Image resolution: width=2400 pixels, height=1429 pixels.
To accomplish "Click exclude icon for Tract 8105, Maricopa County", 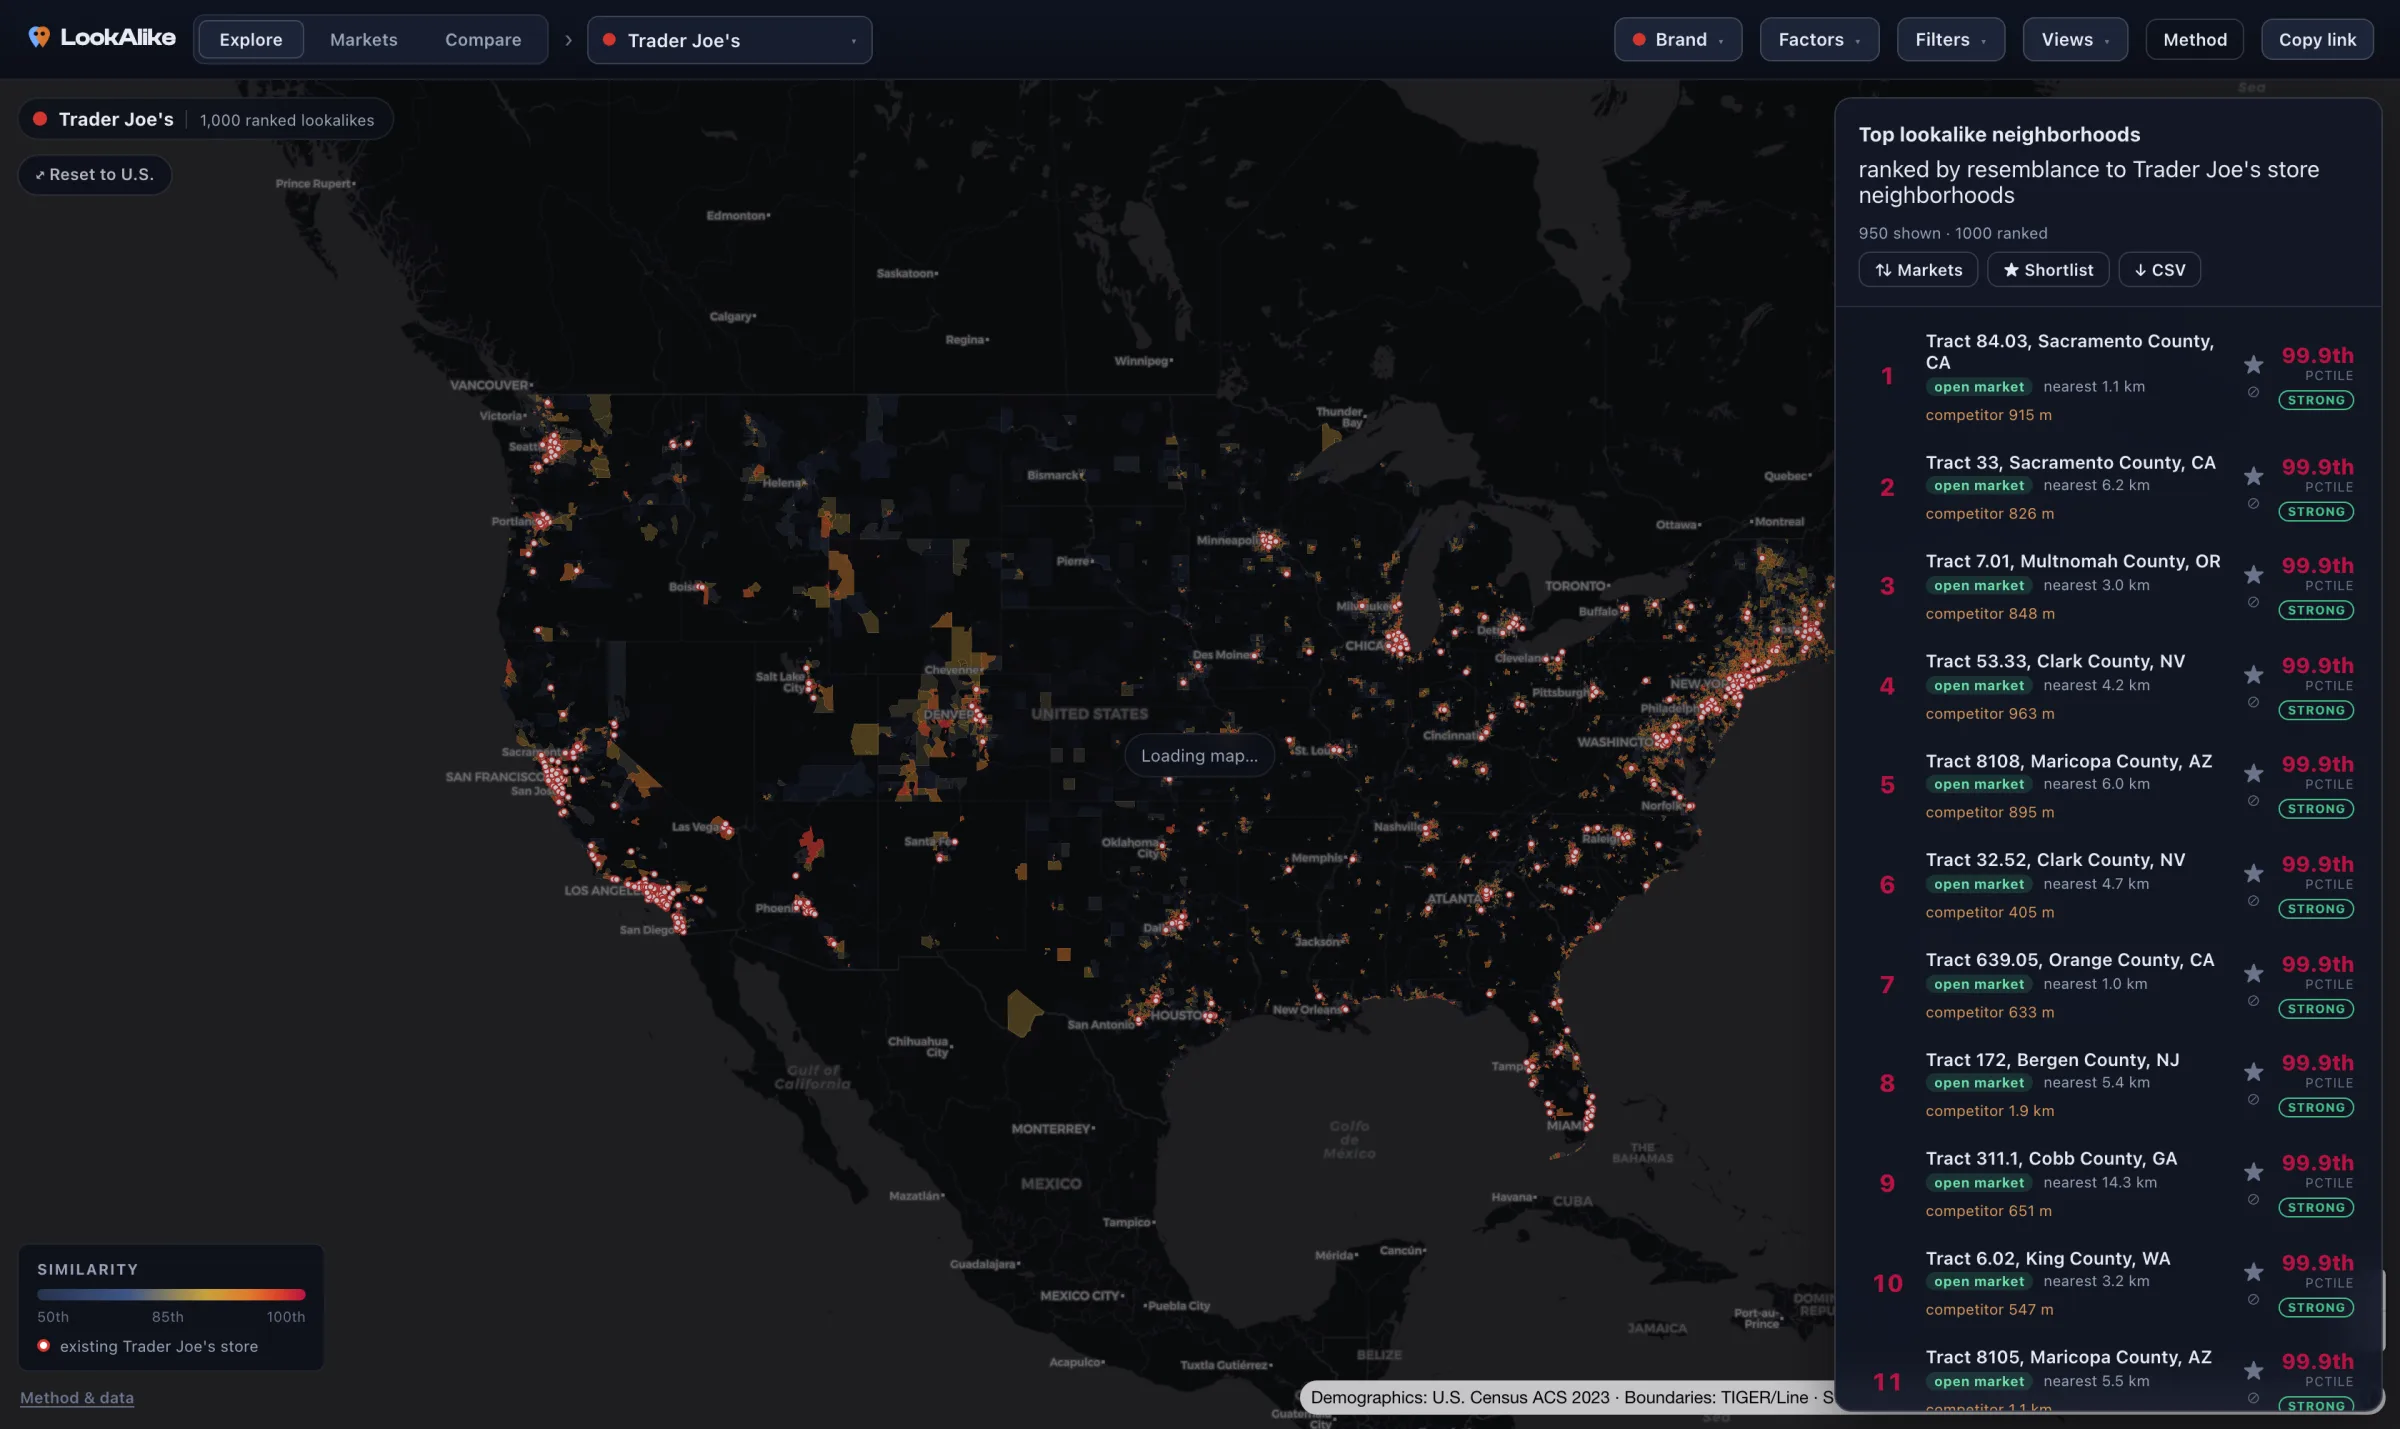I will pos(2253,1399).
